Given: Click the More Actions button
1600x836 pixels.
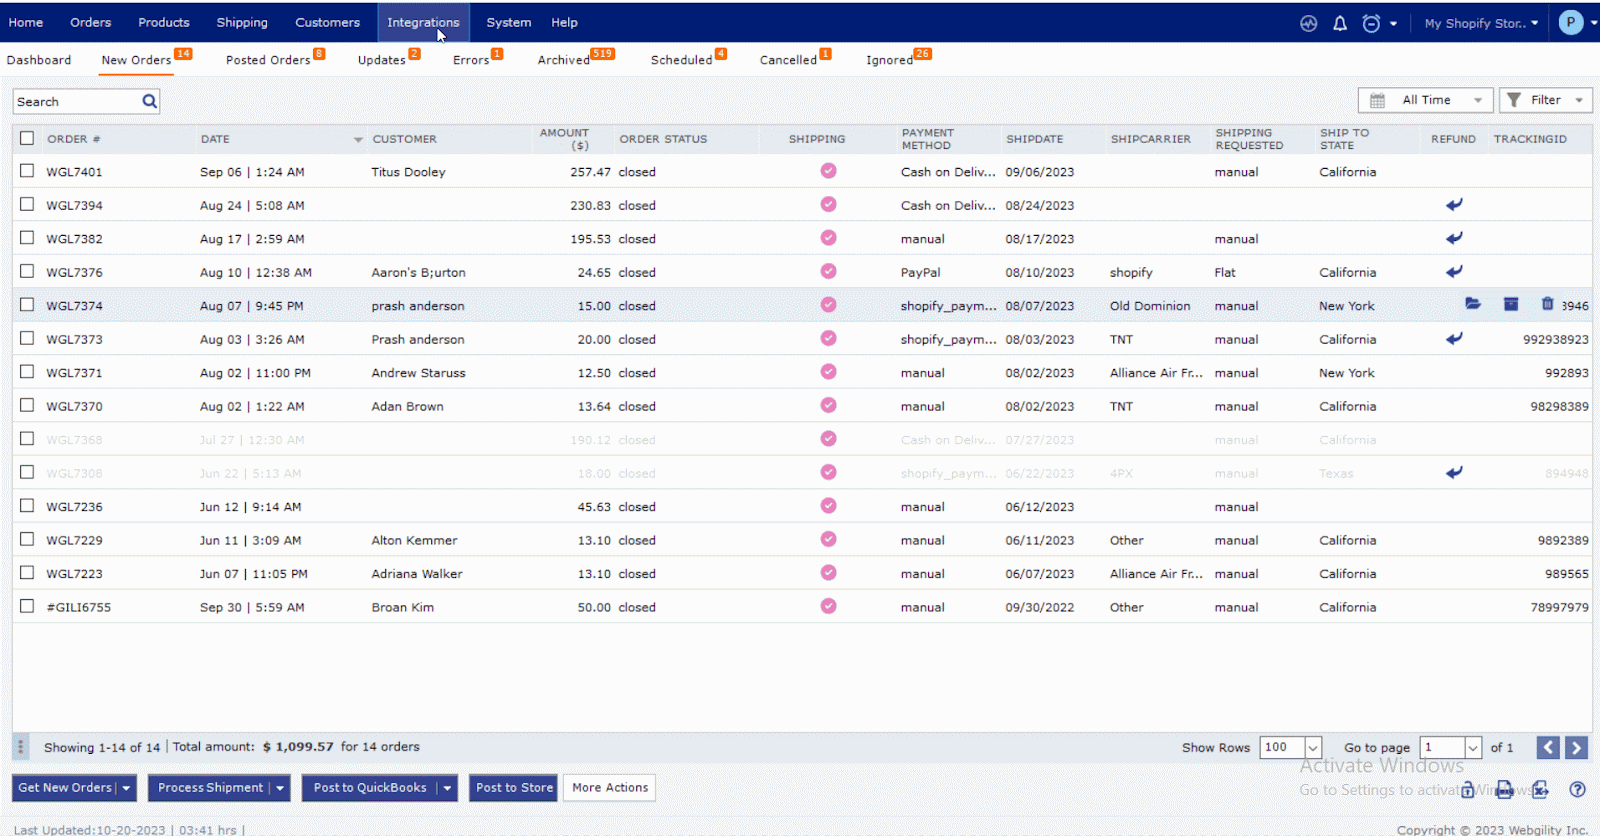Looking at the screenshot, I should pyautogui.click(x=610, y=788).
